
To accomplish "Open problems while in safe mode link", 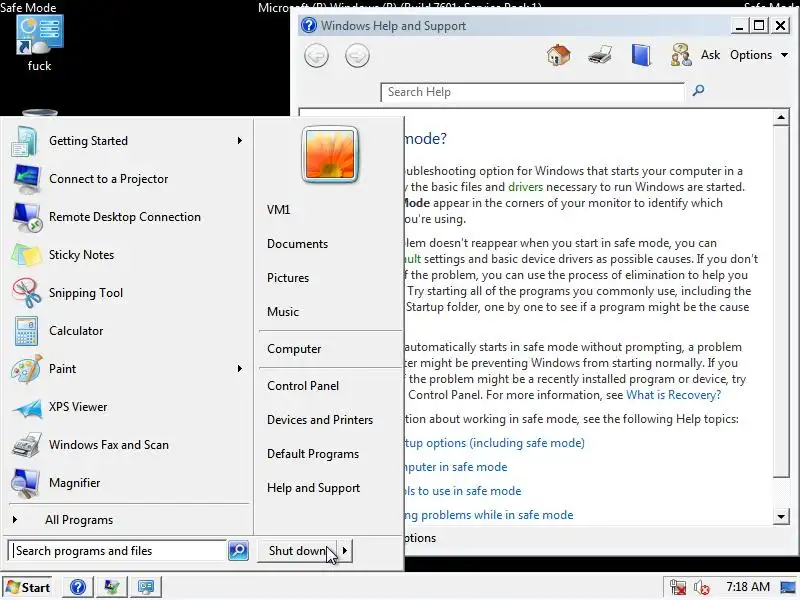I will [x=489, y=515].
